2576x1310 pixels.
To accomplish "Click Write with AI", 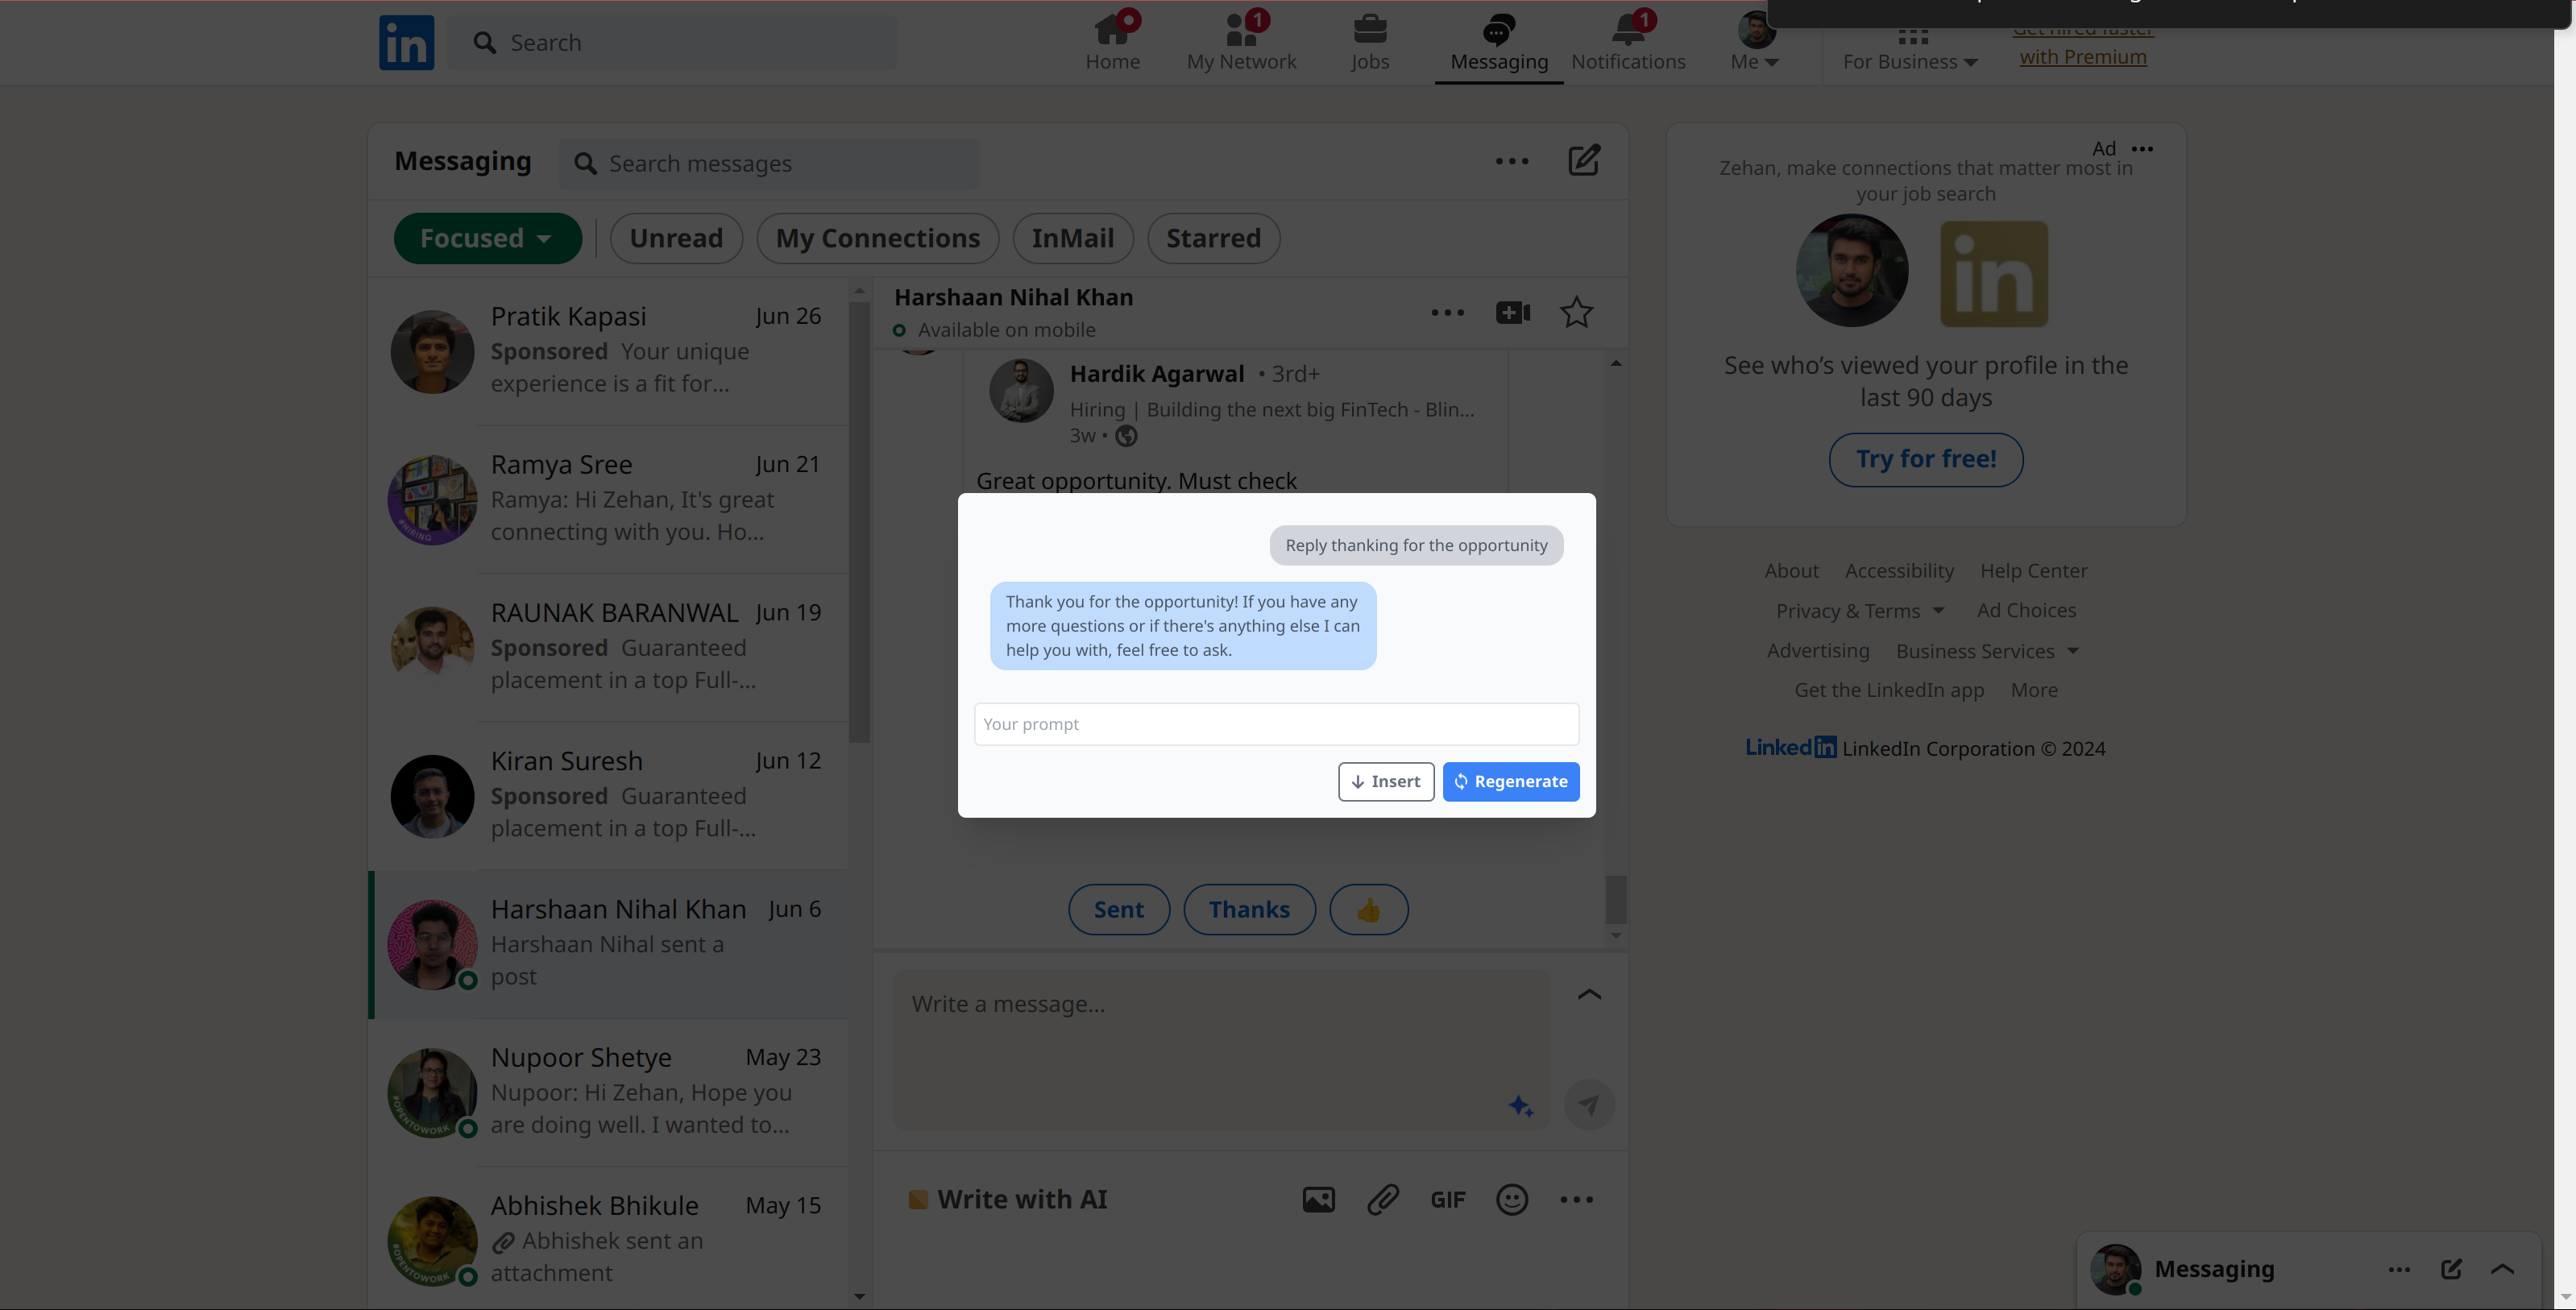I will pyautogui.click(x=1007, y=1199).
